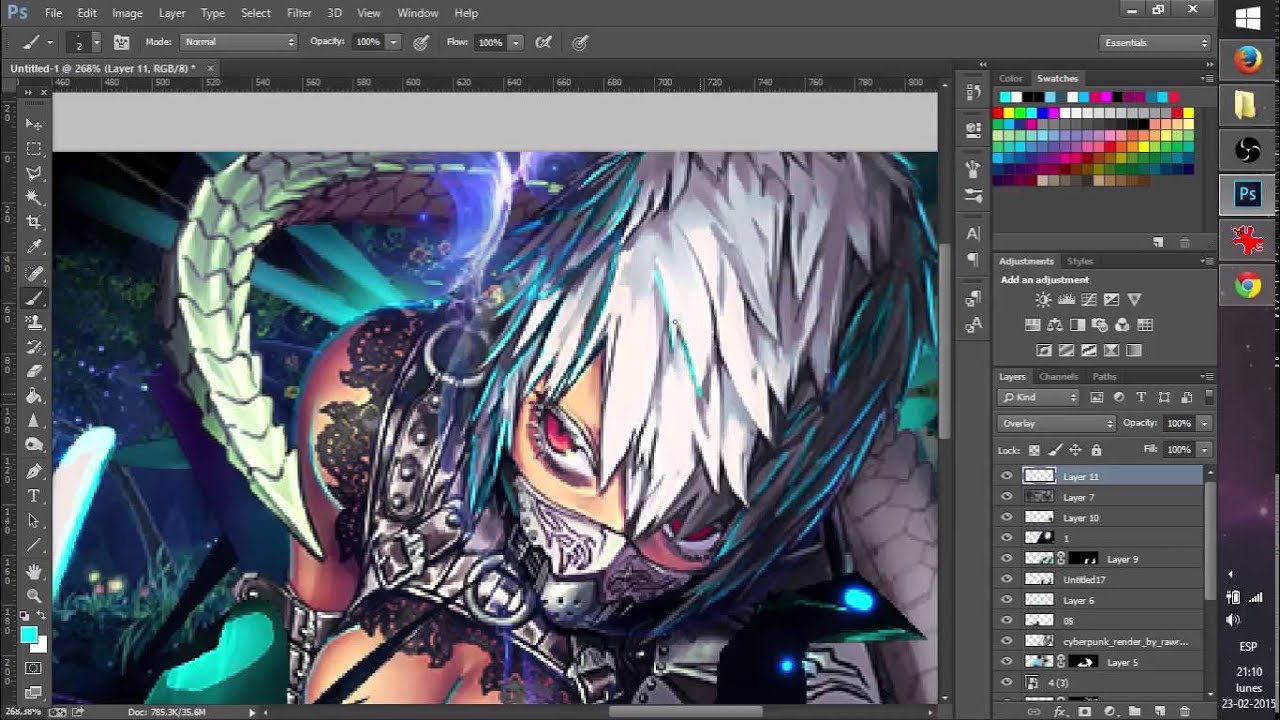This screenshot has width=1280, height=720.
Task: Enable airbrush-style build-up in options bar
Action: click(x=544, y=42)
